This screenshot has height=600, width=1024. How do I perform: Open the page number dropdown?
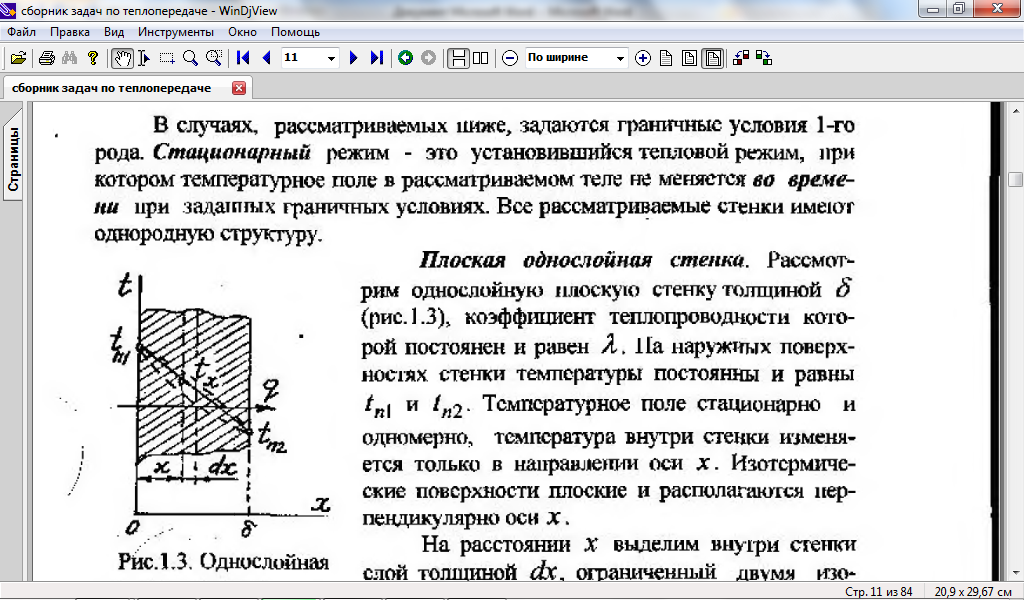coord(331,58)
